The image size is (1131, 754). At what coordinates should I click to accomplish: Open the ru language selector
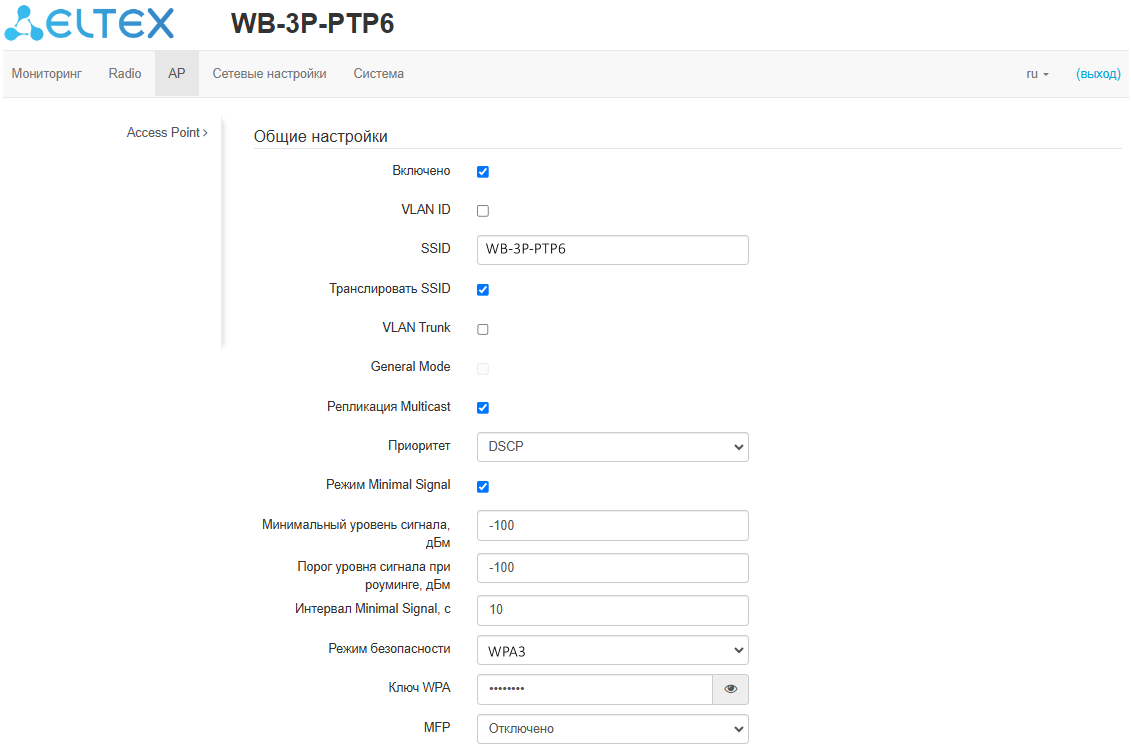1037,74
